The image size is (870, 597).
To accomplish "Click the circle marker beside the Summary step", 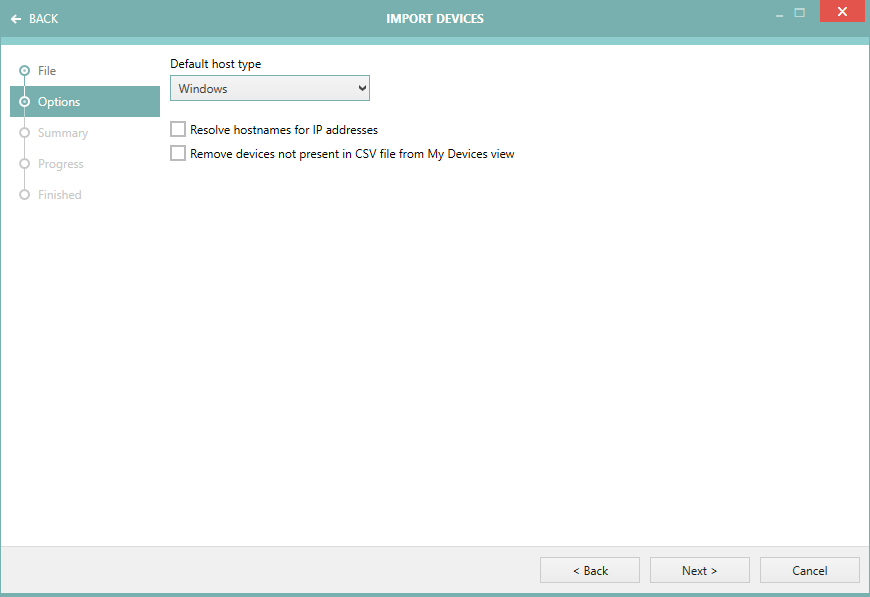I will pos(24,133).
